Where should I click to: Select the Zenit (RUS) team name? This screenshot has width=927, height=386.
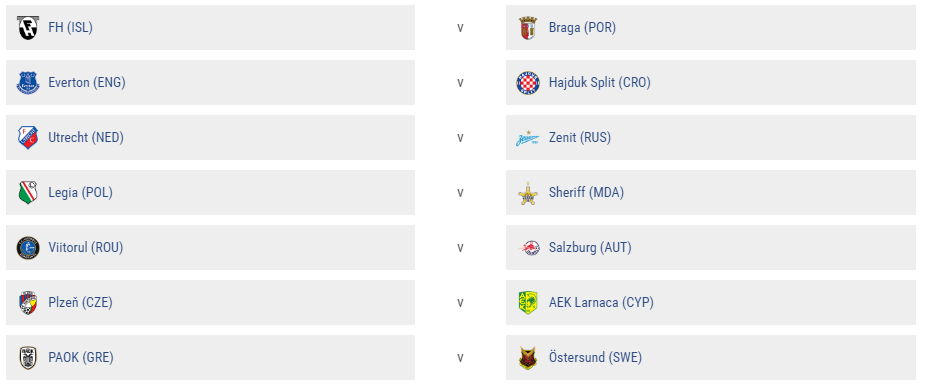point(580,138)
